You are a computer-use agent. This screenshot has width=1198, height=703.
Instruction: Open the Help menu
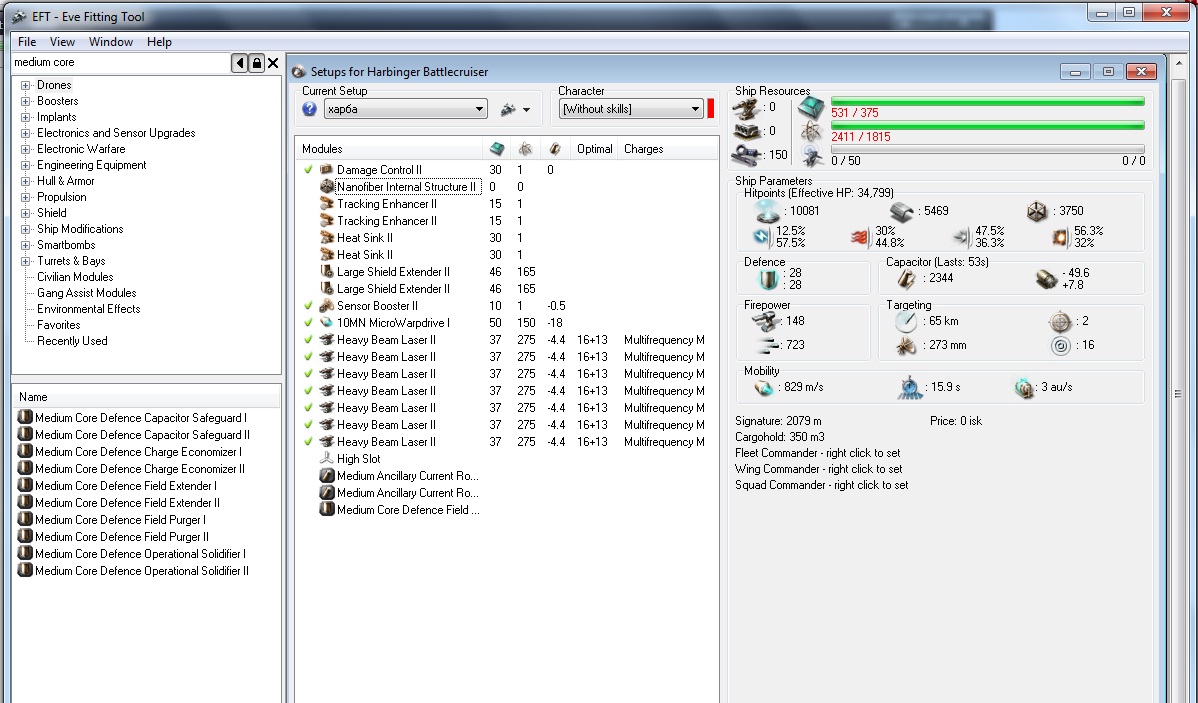[159, 42]
